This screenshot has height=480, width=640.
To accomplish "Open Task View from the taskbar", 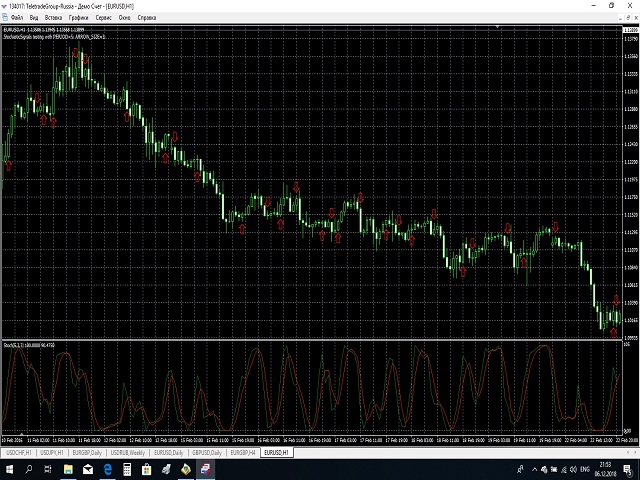I will 47,467.
